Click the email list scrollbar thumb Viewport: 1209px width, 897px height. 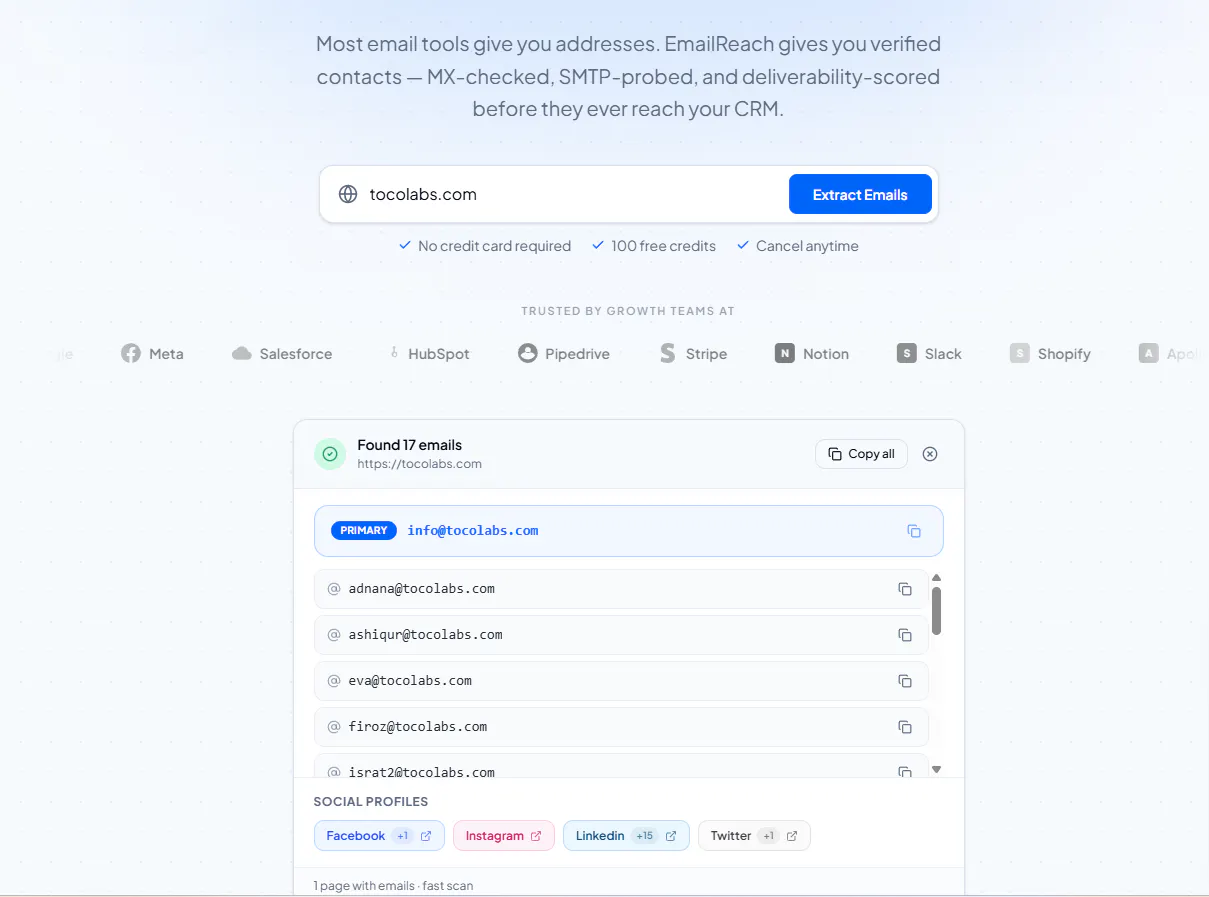(936, 611)
